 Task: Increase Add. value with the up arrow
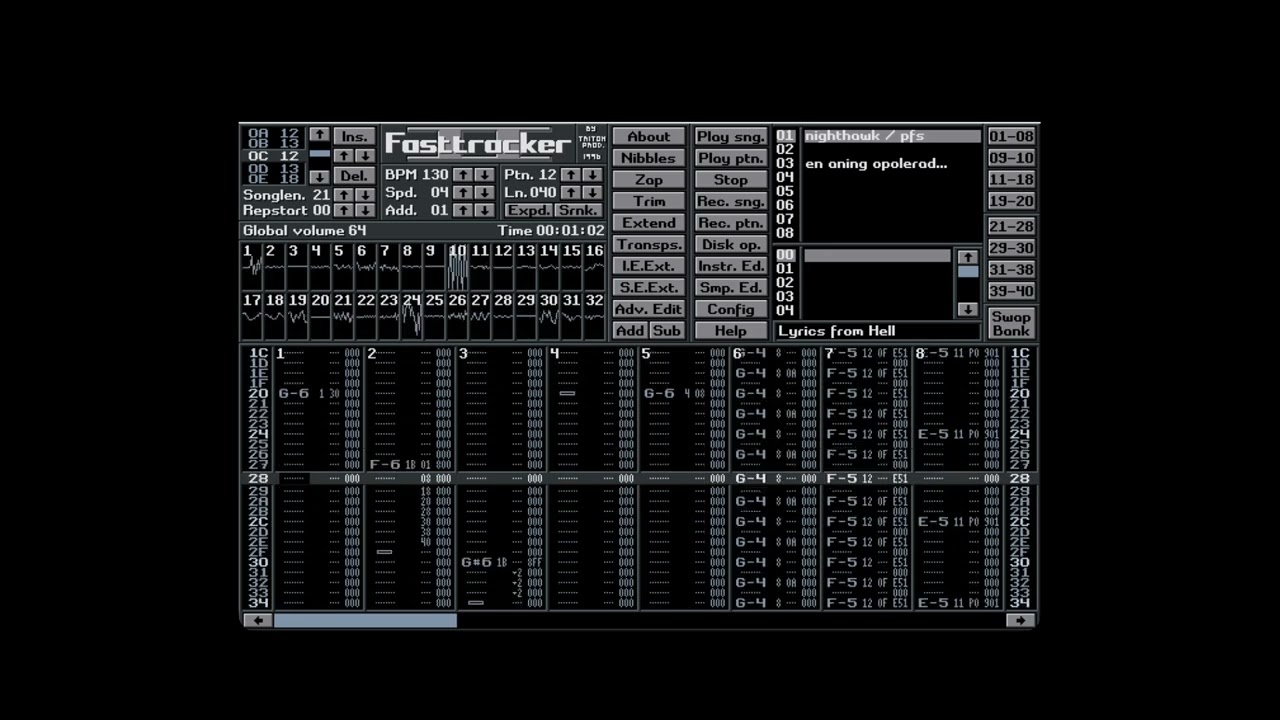pos(462,210)
